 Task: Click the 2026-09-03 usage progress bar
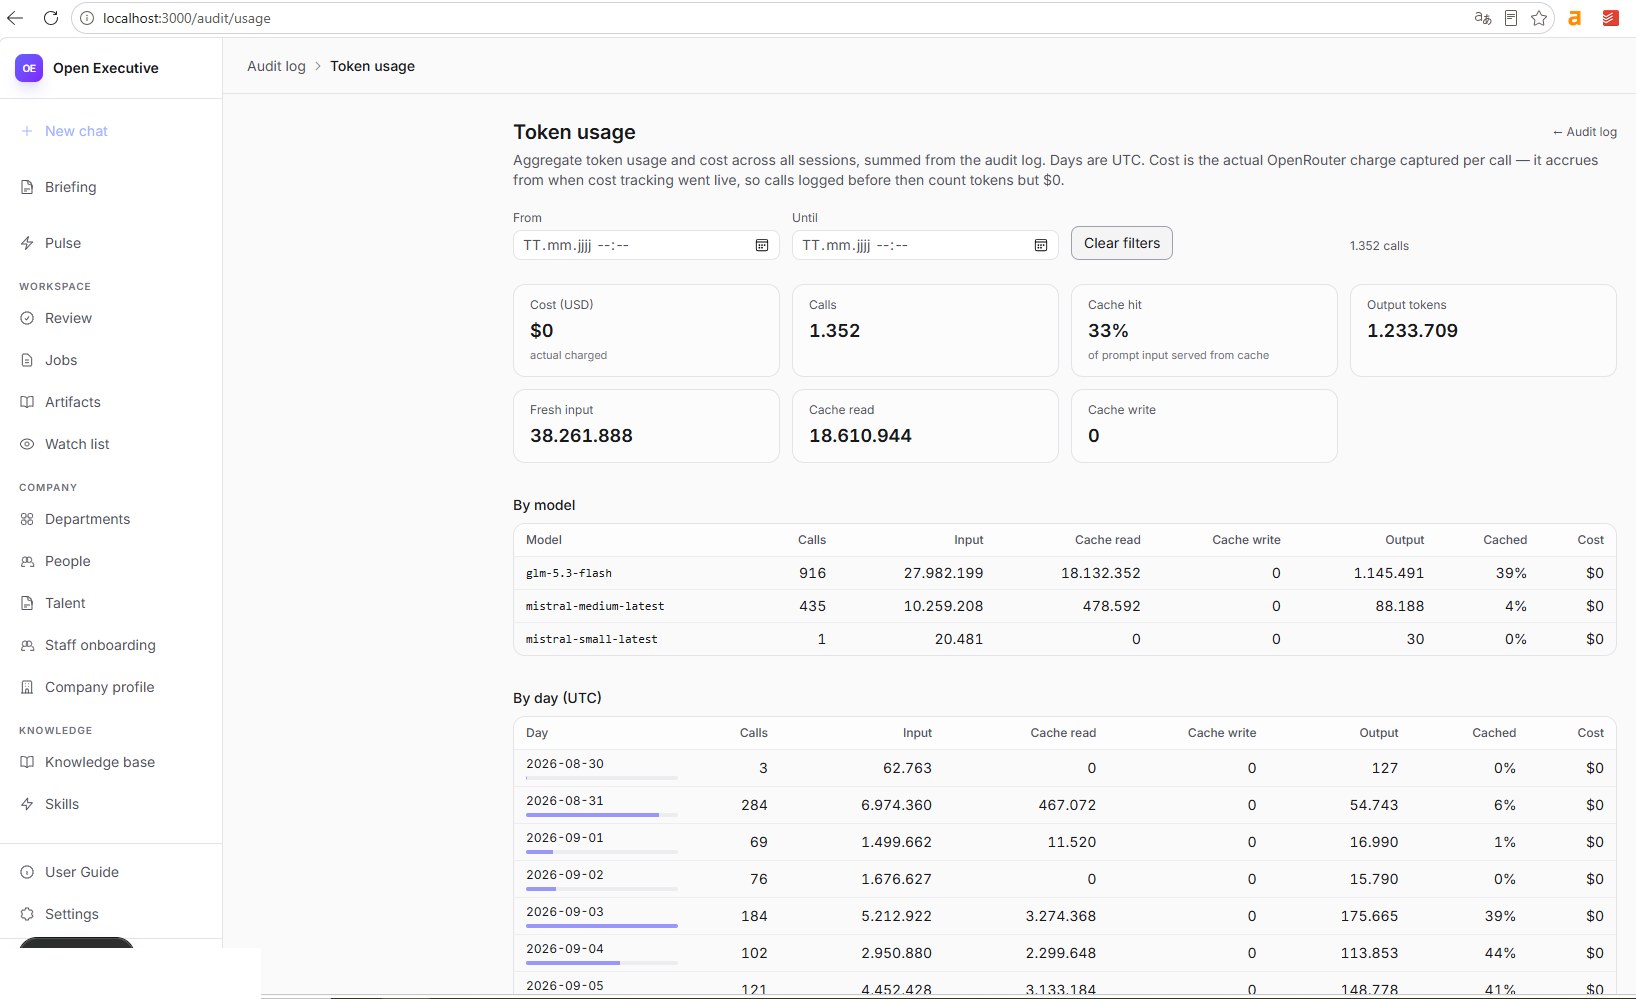tap(602, 926)
